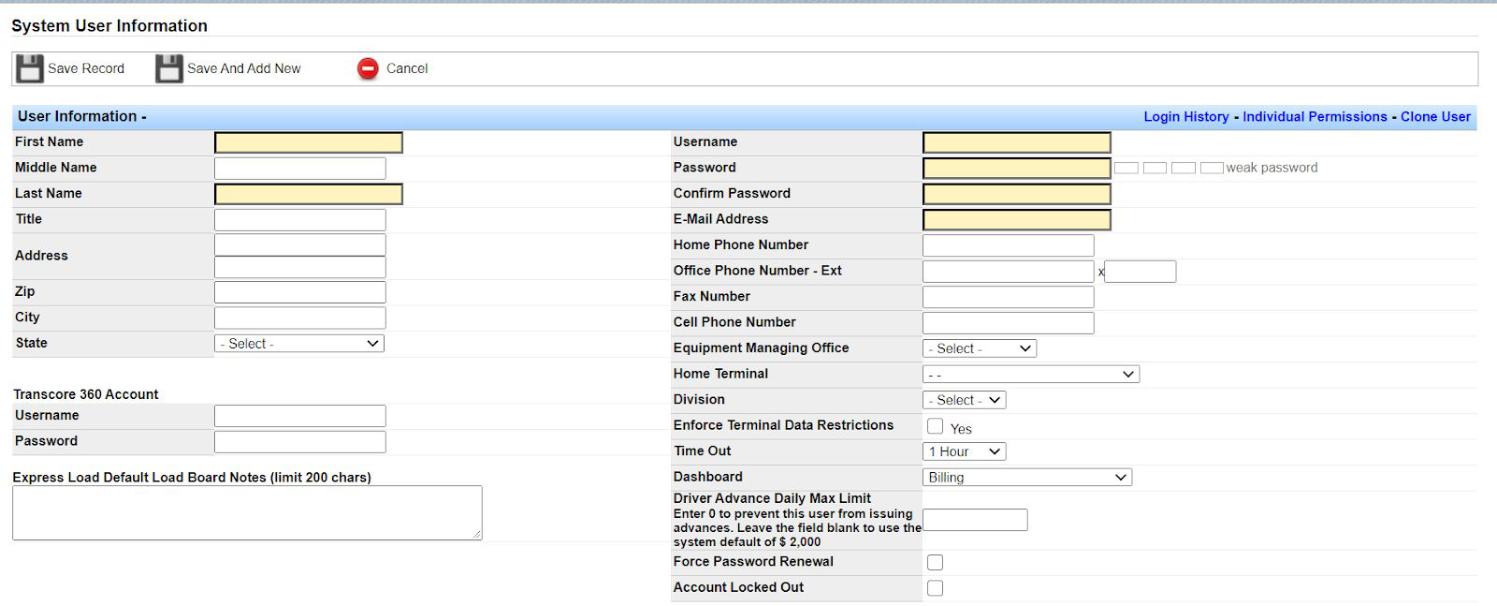Click the Driver Advance Daily Max Limit label
Screen dimensions: 1497x606
772,498
